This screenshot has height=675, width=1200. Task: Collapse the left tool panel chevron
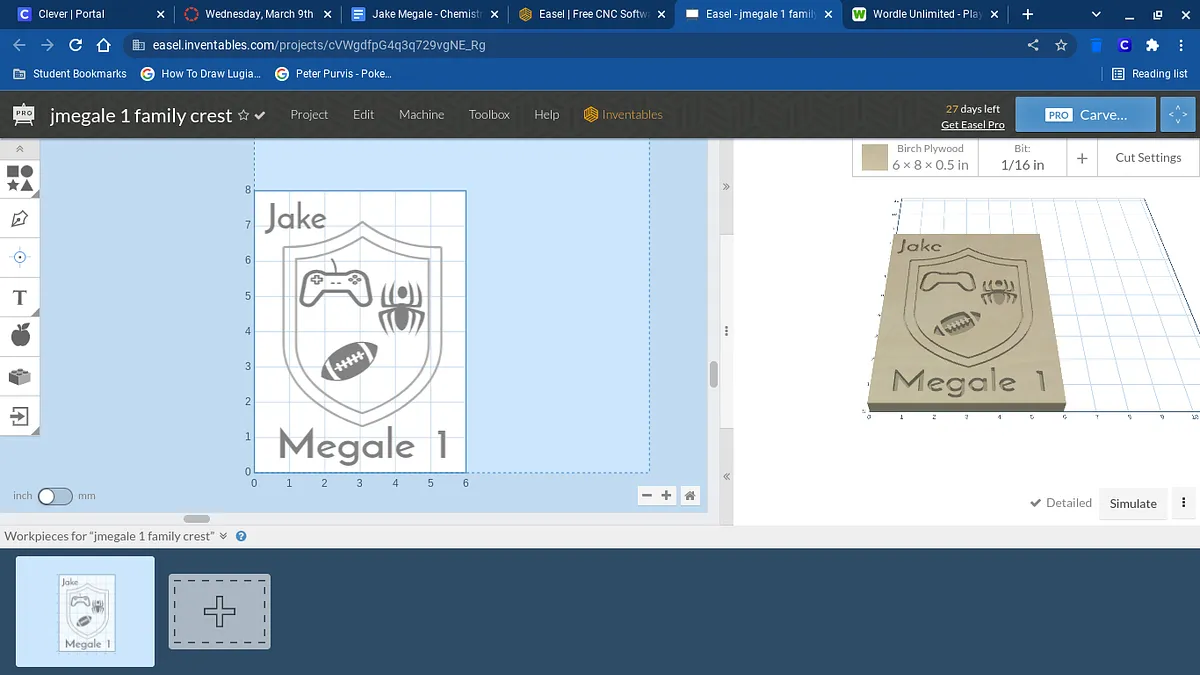(x=20, y=149)
